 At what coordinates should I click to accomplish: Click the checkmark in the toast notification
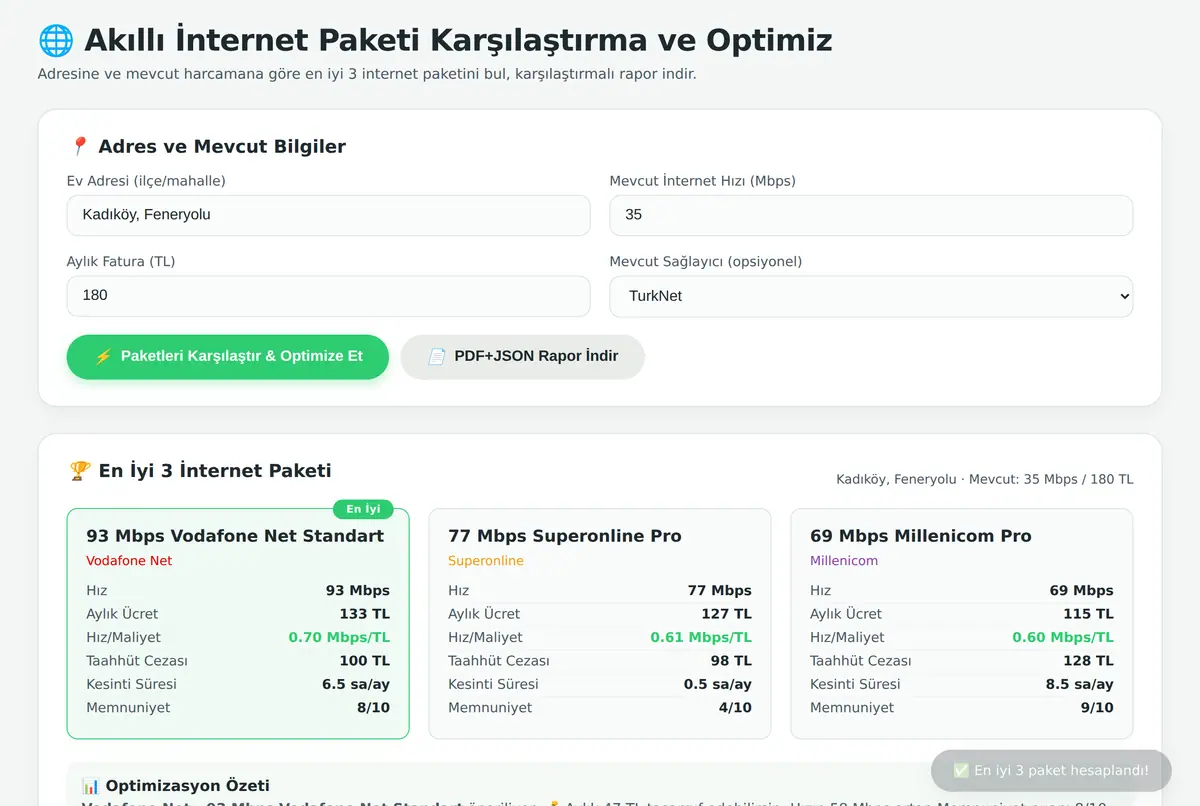[x=961, y=771]
